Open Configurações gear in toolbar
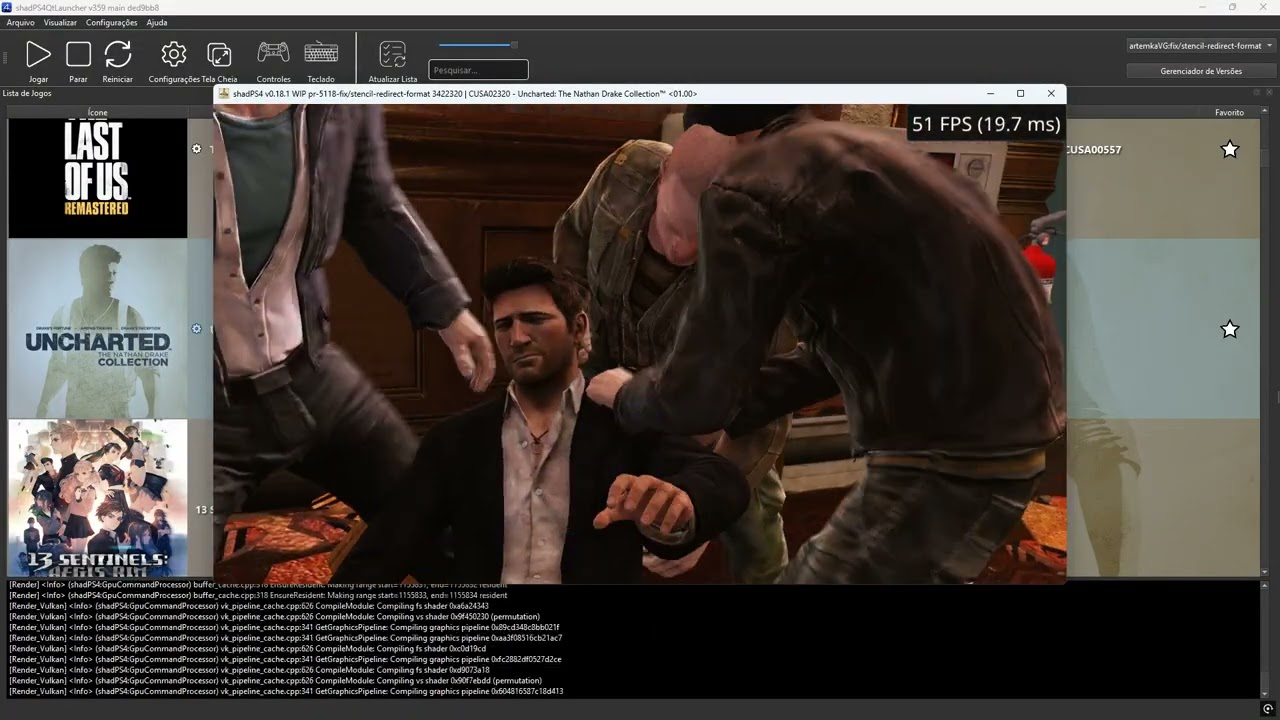The width and height of the screenshot is (1280, 720). 174,54
